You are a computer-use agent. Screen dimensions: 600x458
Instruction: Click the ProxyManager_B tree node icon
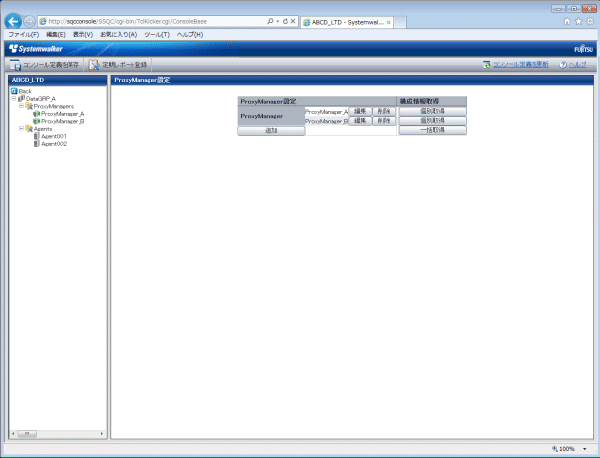click(37, 121)
